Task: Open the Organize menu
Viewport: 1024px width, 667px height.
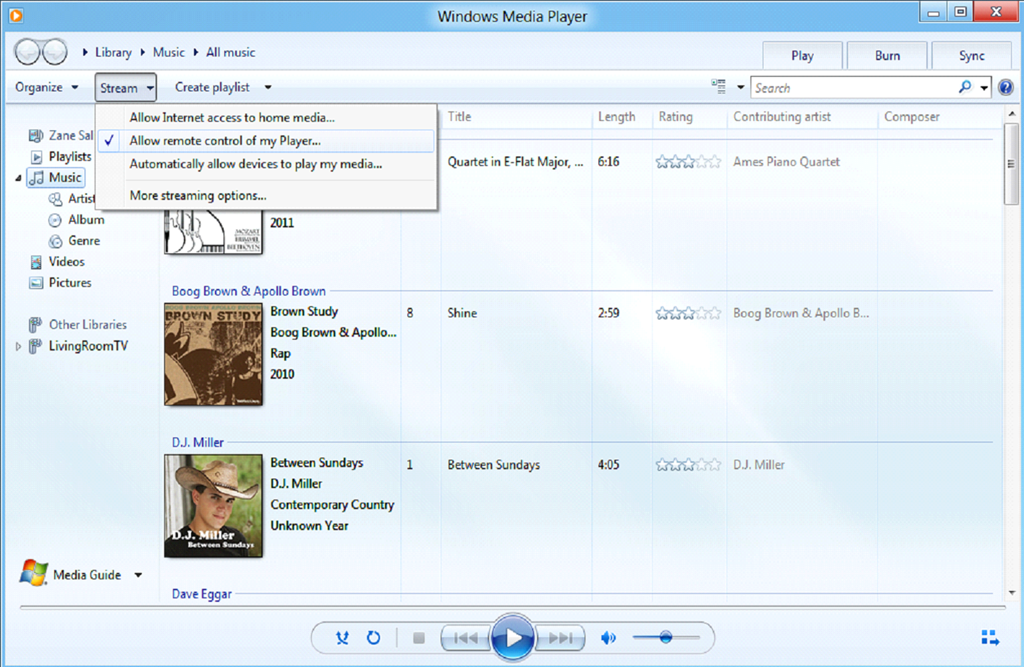Action: click(46, 87)
